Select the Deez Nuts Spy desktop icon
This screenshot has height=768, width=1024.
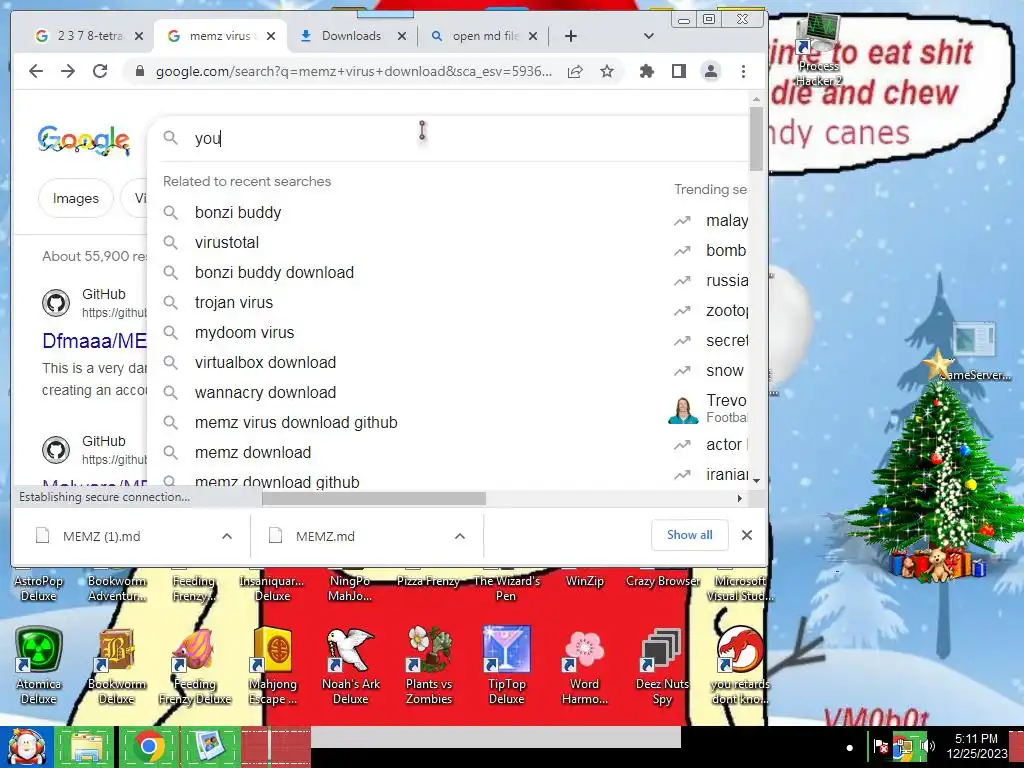tap(662, 665)
